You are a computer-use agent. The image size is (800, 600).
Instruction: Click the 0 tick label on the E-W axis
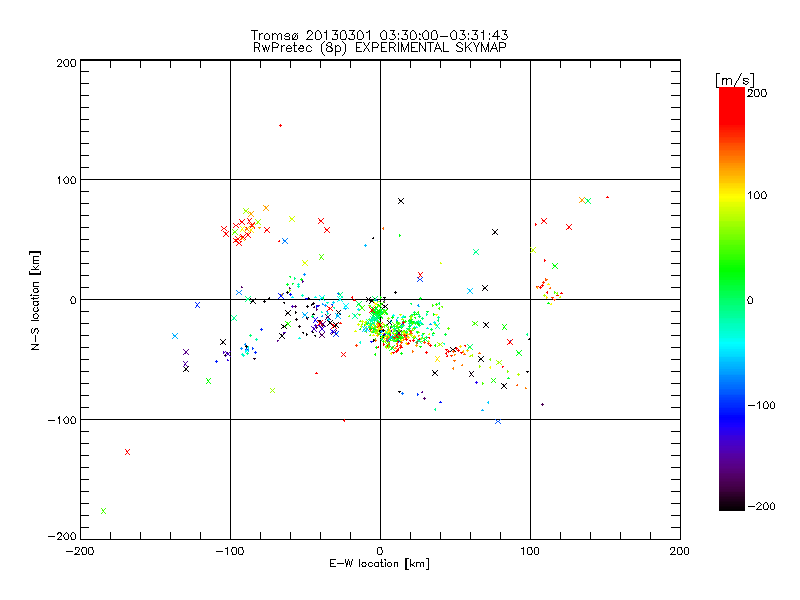pyautogui.click(x=380, y=551)
